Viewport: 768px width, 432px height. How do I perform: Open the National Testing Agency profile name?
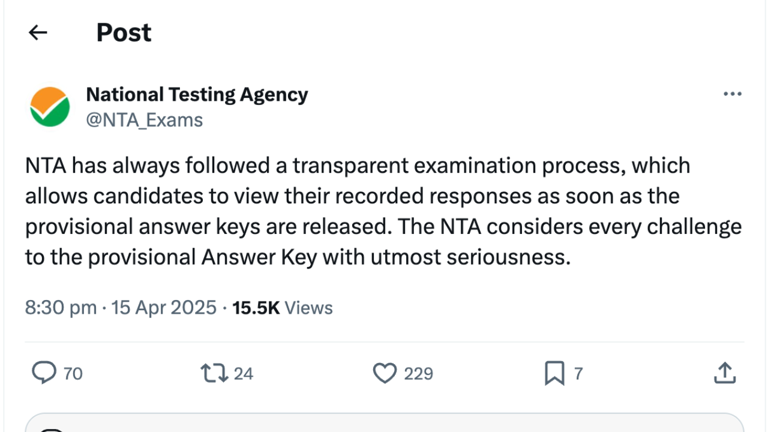point(197,95)
